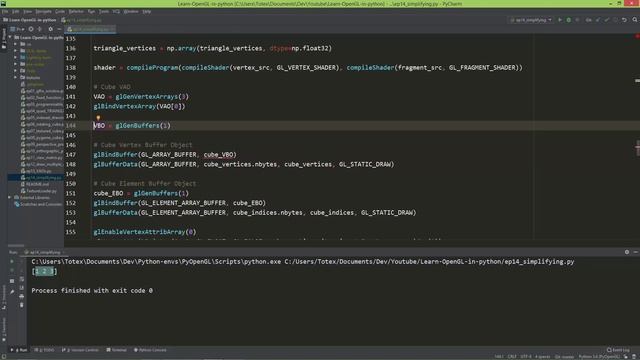
Task: Open the Window menu
Action: (x=131, y=11)
